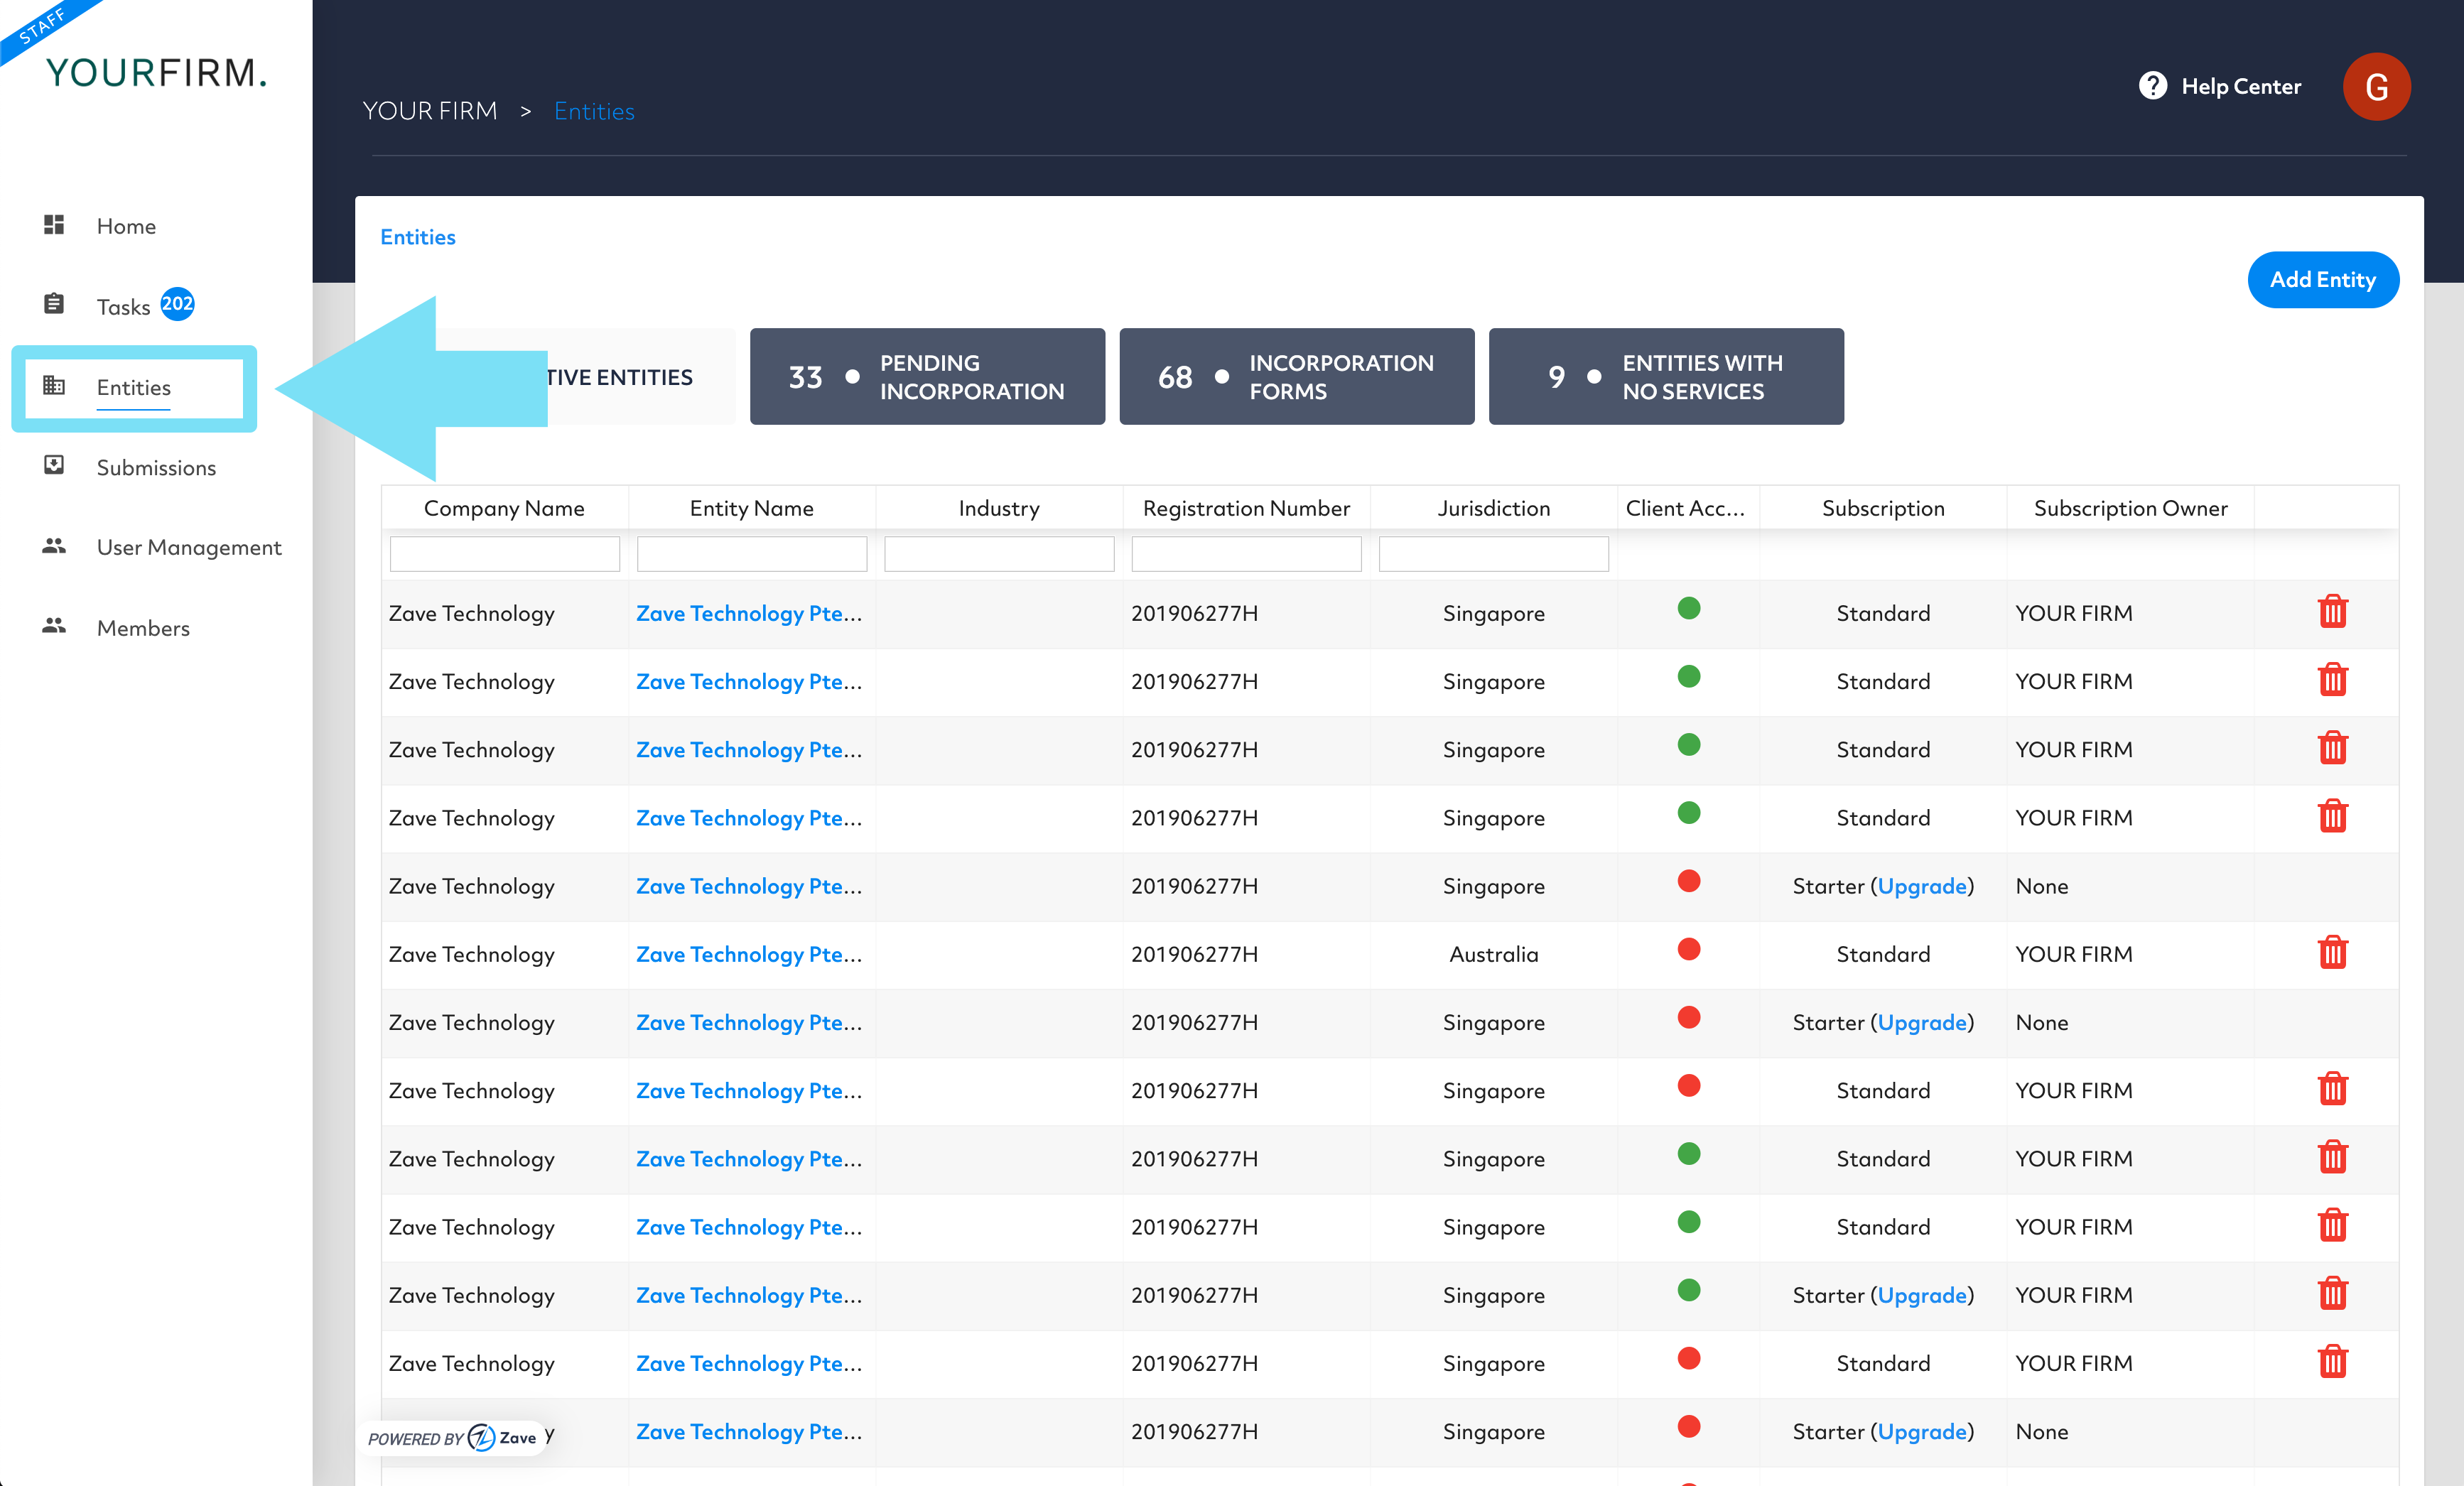Click trash icon in Starter row owned by YOUR FIRM
Screen dimensions: 2464x1486
click(x=2332, y=1293)
